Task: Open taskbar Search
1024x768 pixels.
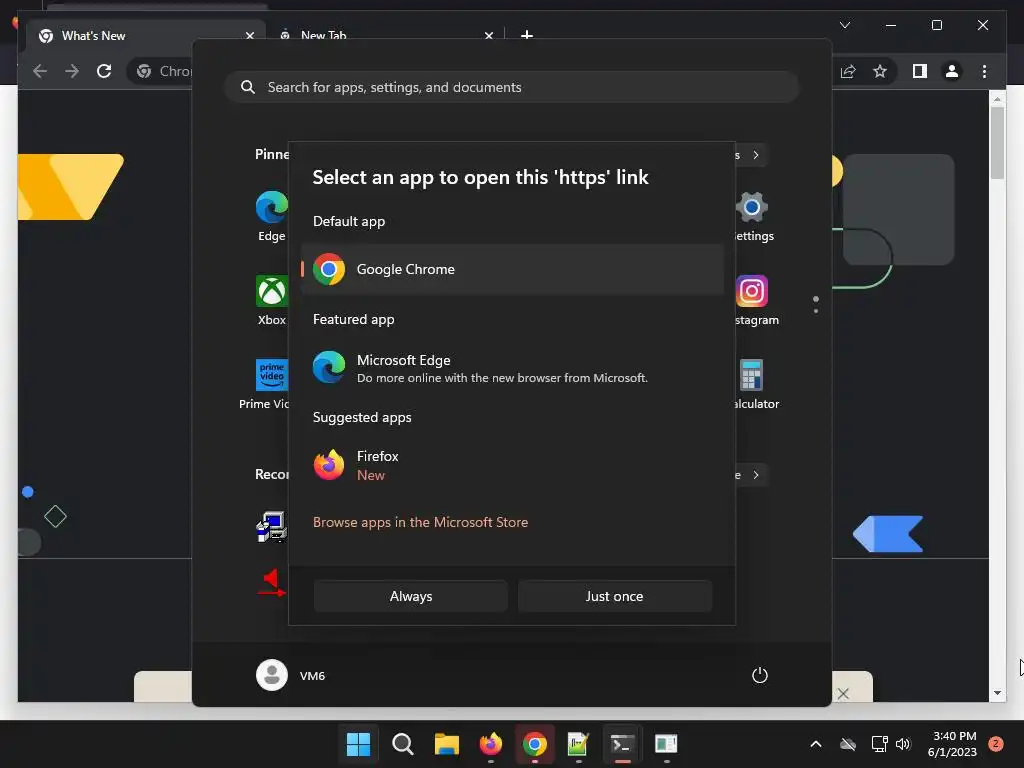Action: click(402, 744)
